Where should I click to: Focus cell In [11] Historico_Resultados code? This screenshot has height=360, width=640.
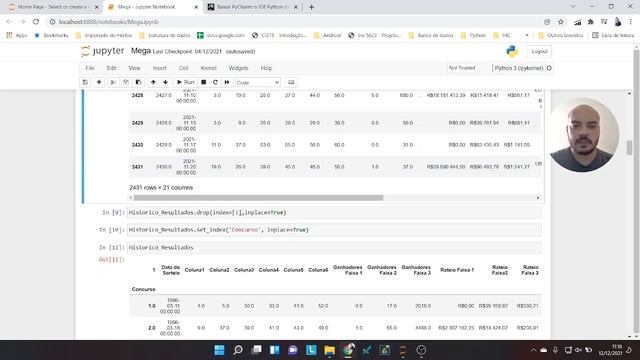click(334, 247)
